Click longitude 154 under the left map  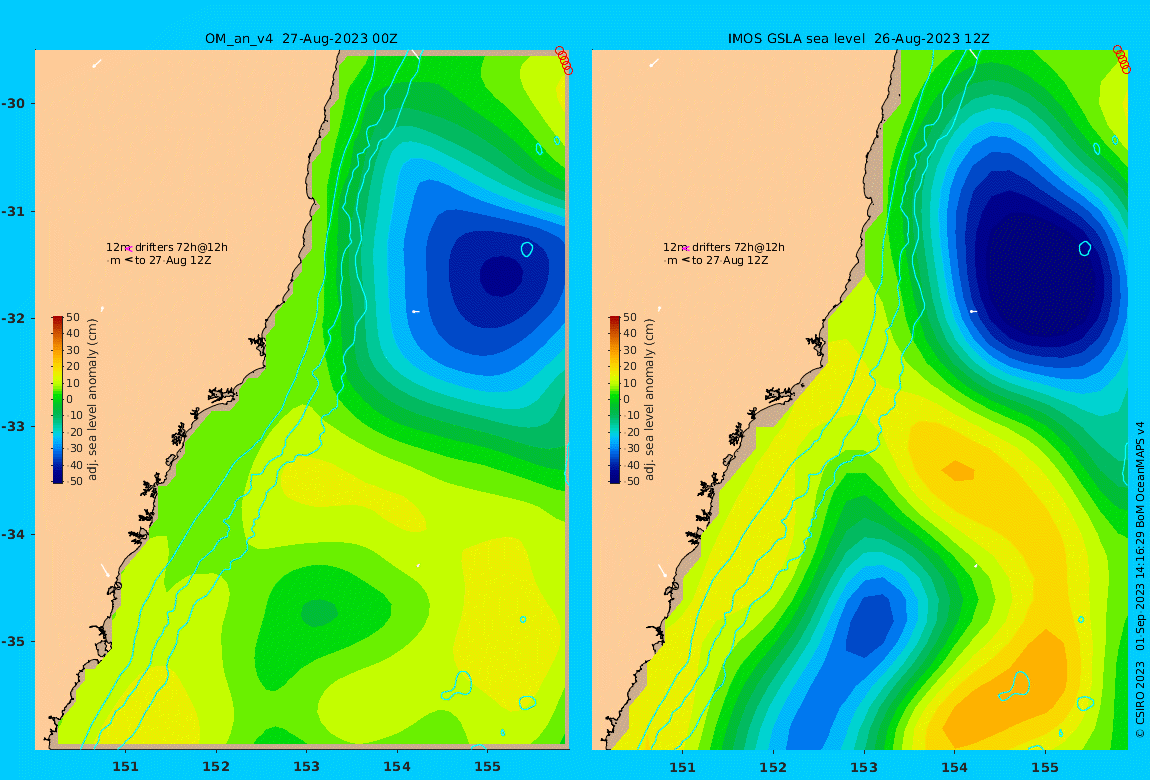(397, 767)
